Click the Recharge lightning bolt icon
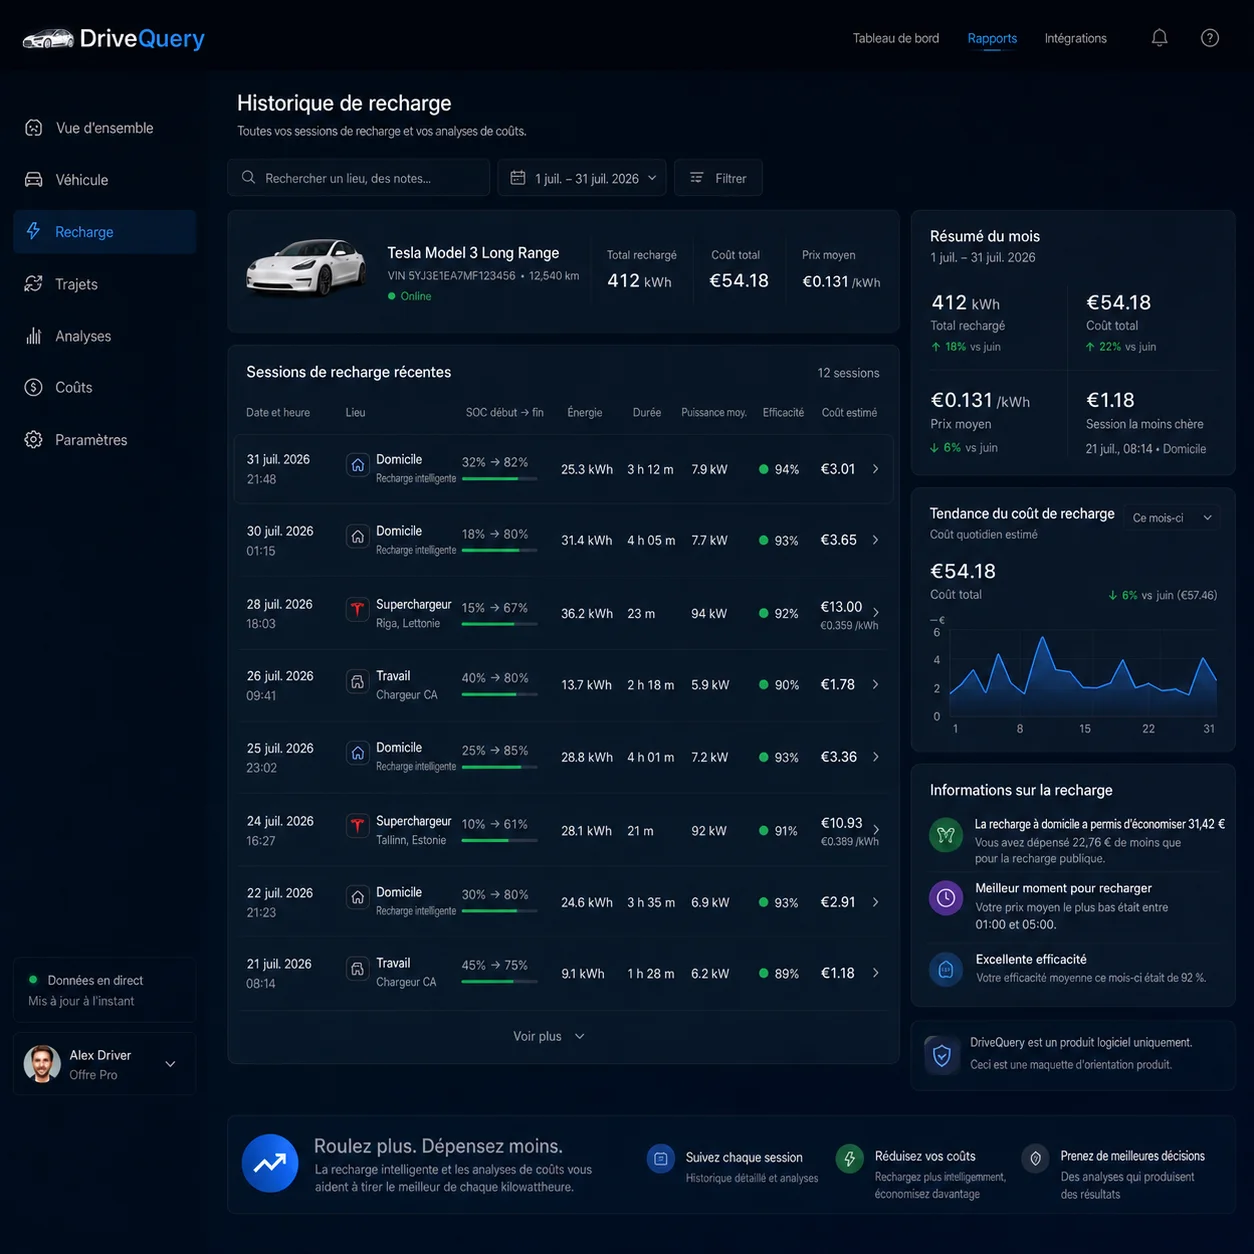Screen dimensions: 1254x1254 point(34,231)
